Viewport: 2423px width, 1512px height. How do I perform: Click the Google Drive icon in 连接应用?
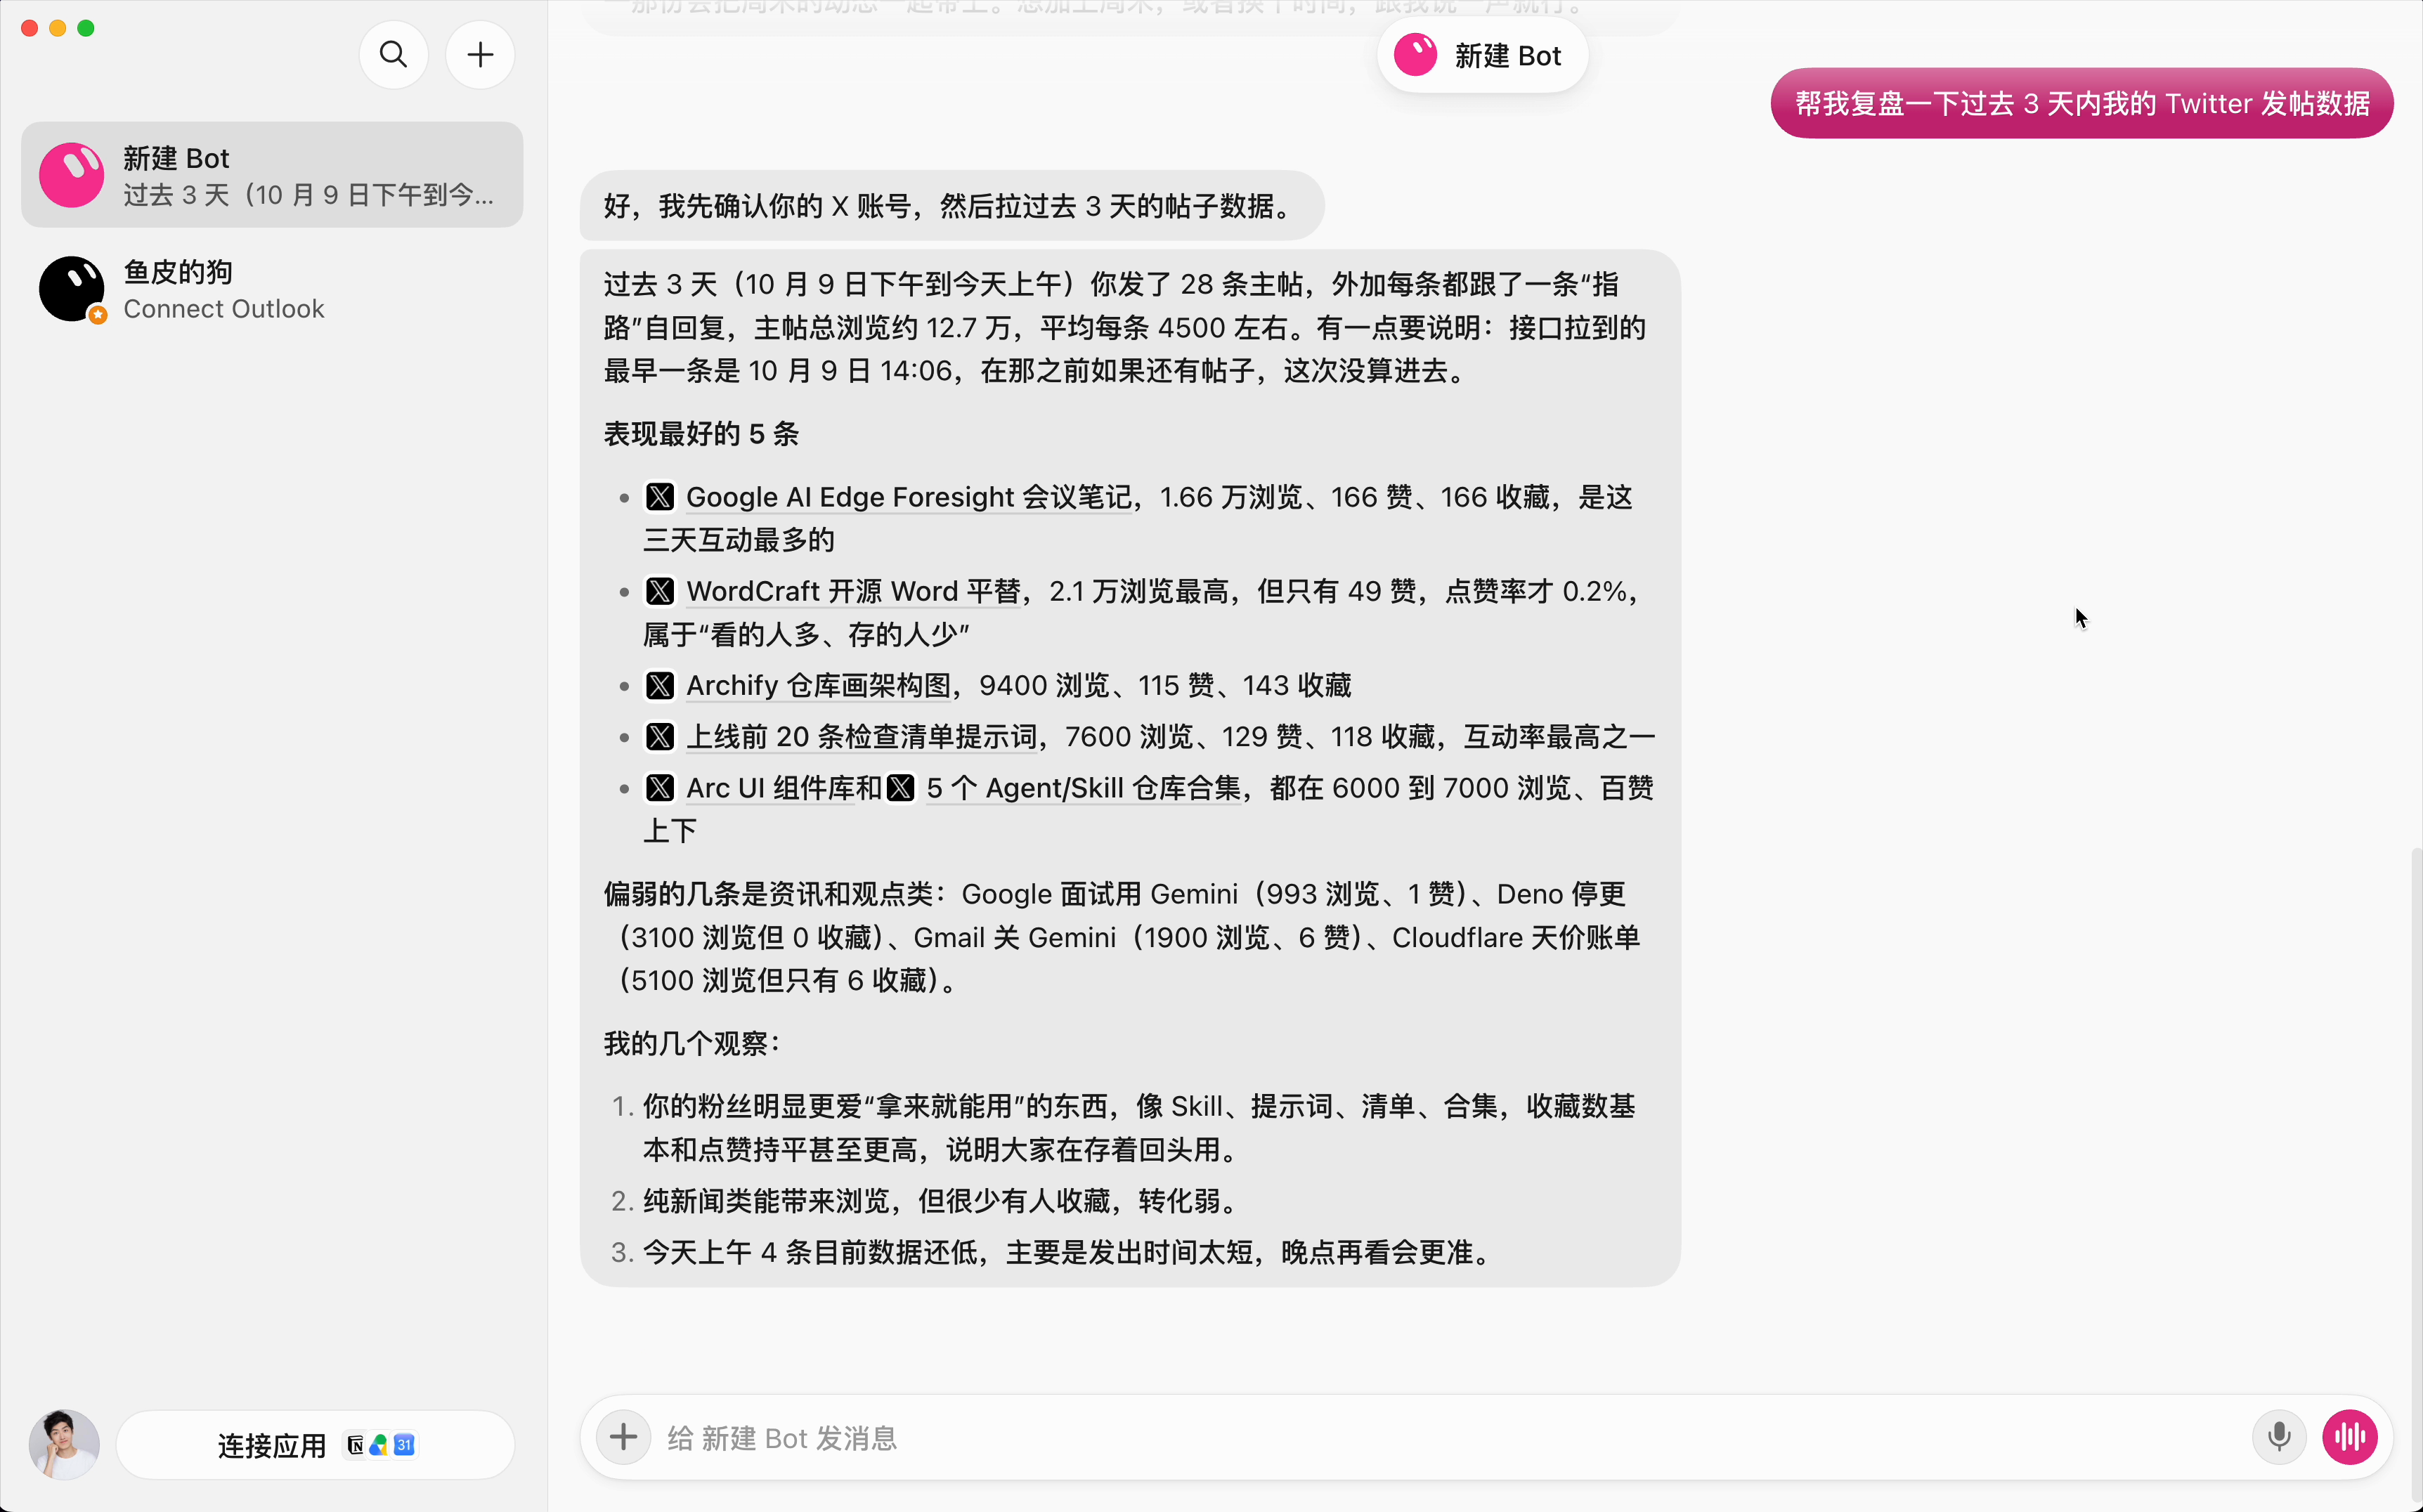point(379,1445)
